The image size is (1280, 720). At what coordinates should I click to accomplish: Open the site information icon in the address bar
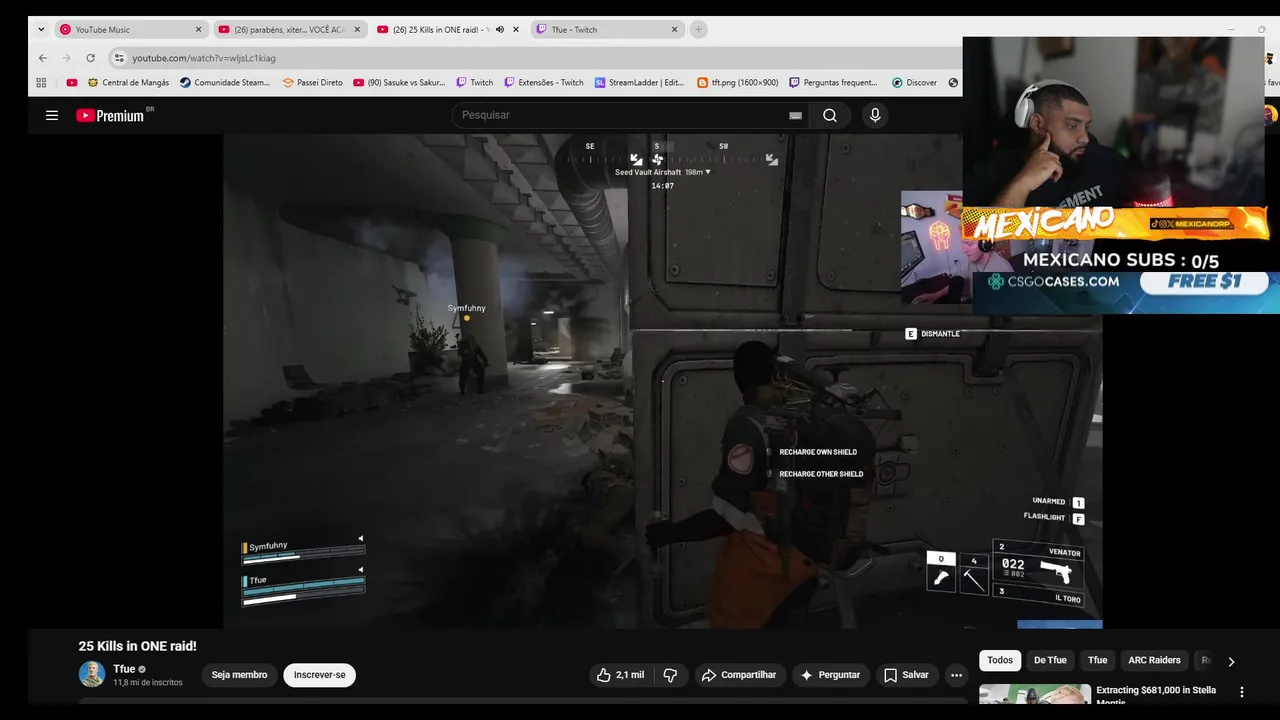point(119,58)
